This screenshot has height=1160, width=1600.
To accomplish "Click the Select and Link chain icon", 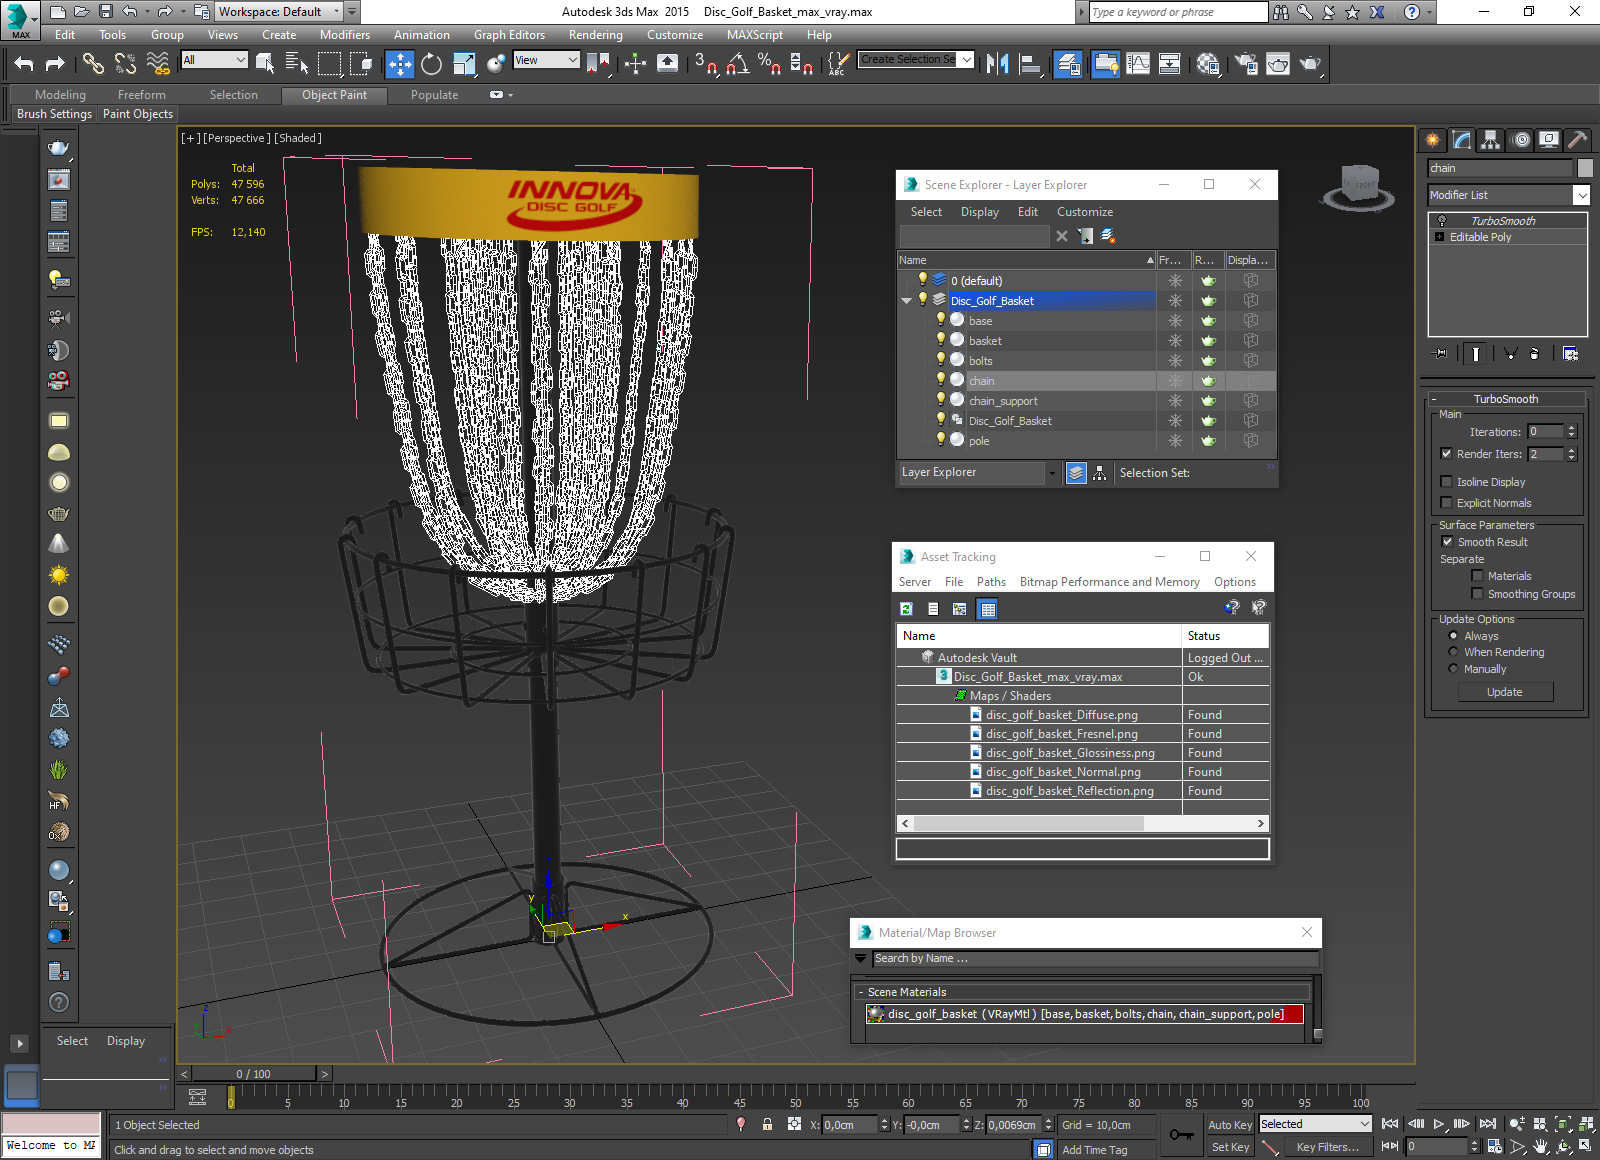I will 93,64.
